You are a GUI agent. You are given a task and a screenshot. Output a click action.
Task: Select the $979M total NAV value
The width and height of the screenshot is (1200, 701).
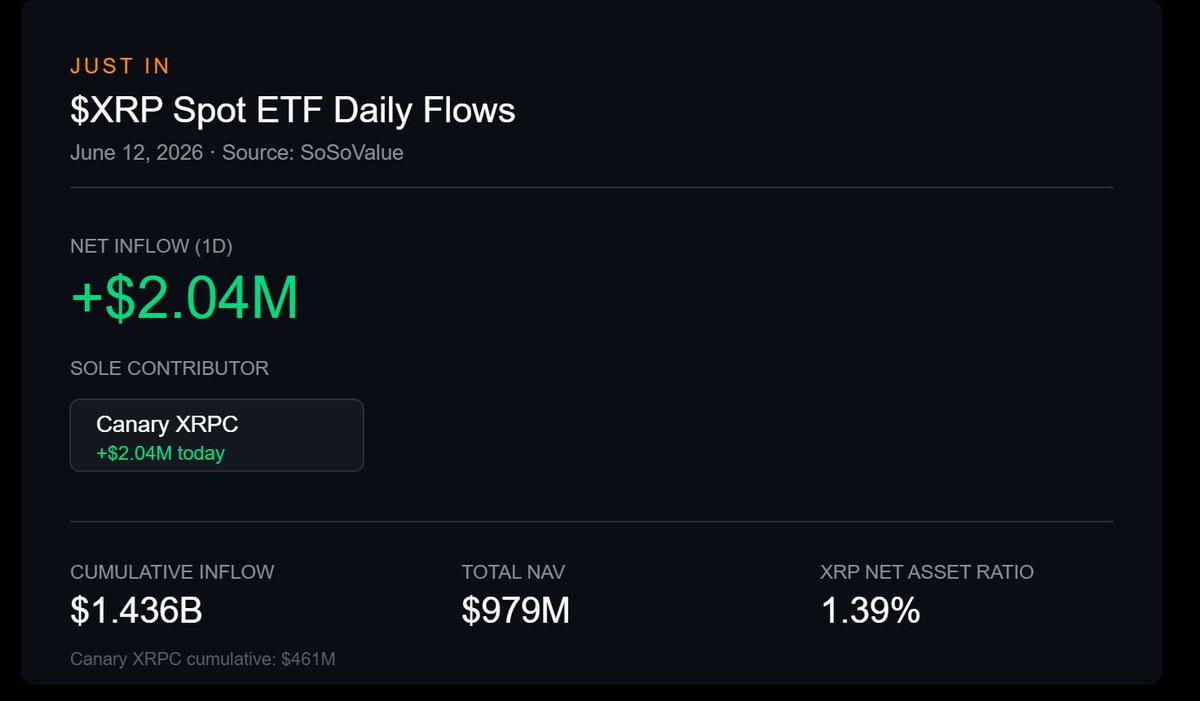point(516,610)
